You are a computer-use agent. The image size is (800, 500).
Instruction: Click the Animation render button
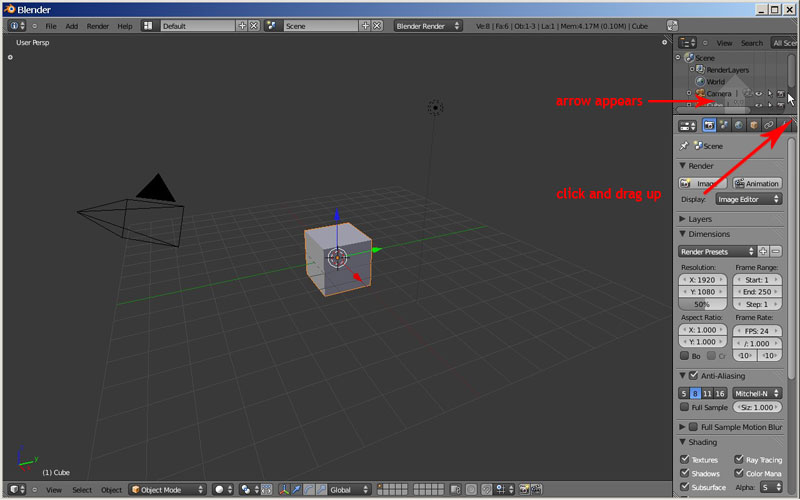tap(757, 183)
